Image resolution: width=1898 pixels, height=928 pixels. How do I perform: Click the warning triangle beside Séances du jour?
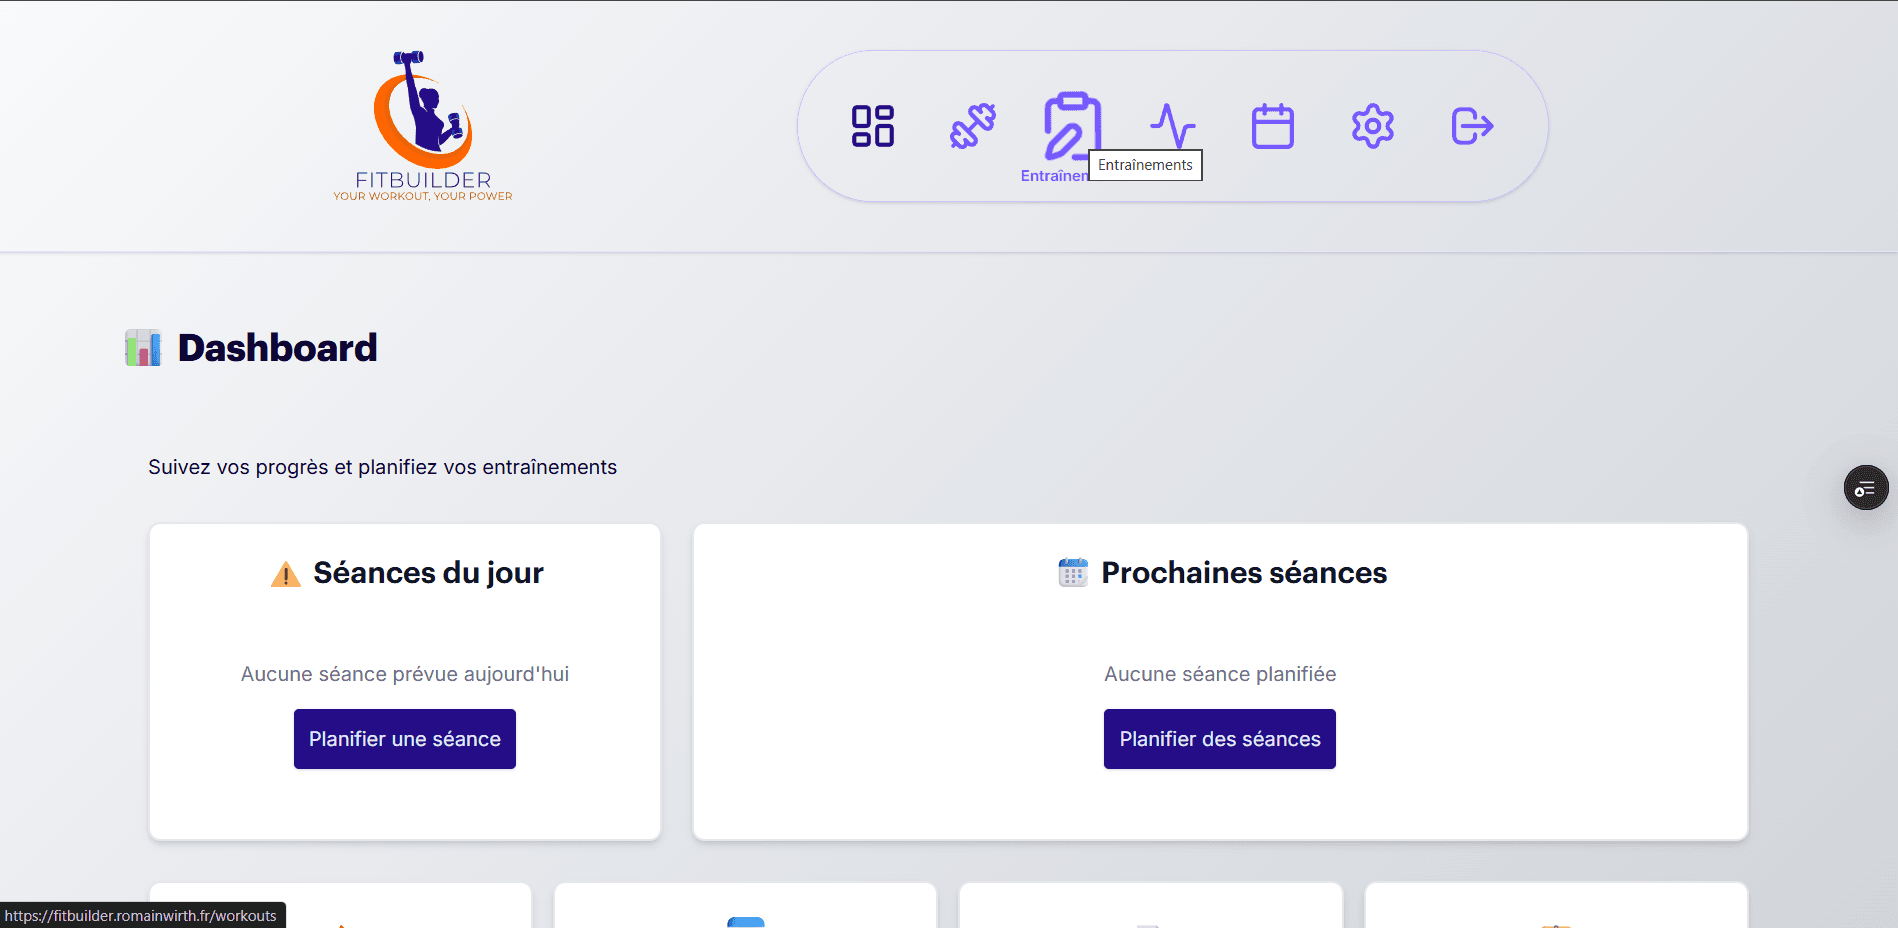pyautogui.click(x=286, y=574)
